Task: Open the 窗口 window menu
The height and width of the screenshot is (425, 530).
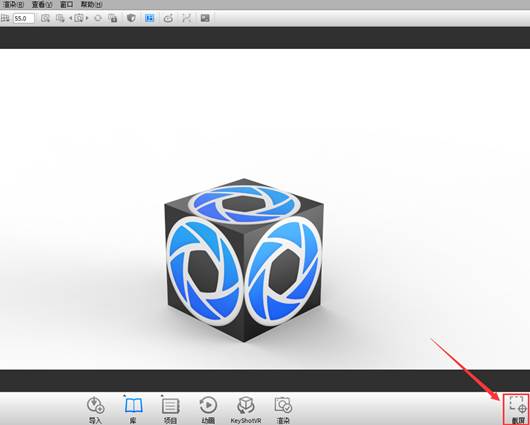Action: [67, 4]
